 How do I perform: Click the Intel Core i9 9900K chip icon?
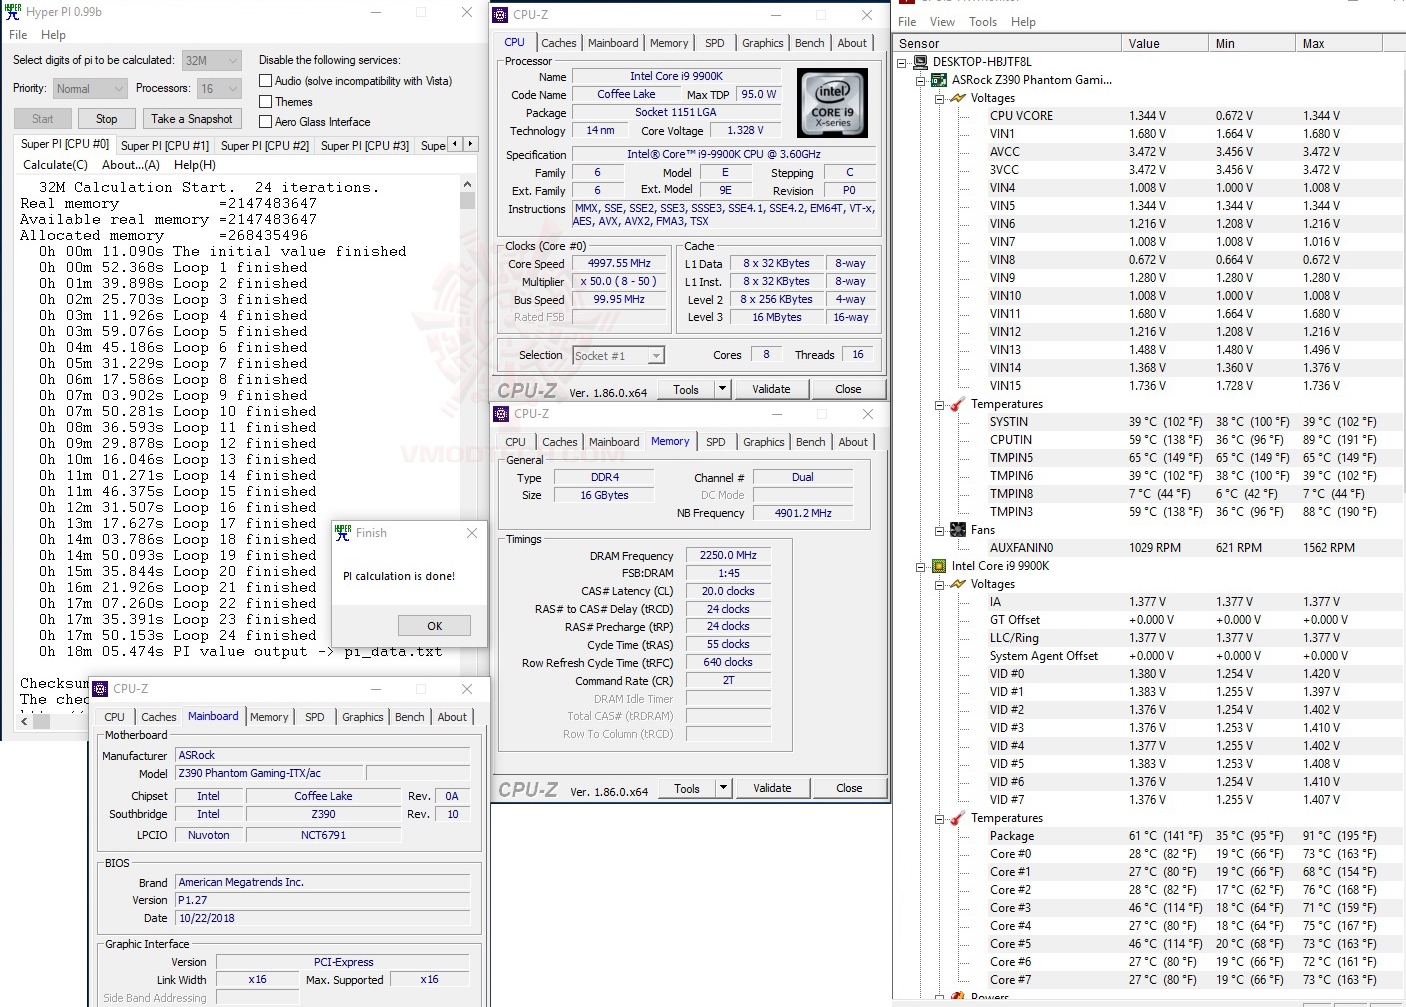tap(939, 566)
